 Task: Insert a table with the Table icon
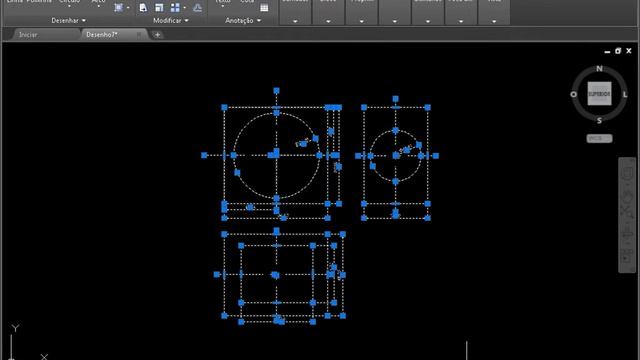264,7
